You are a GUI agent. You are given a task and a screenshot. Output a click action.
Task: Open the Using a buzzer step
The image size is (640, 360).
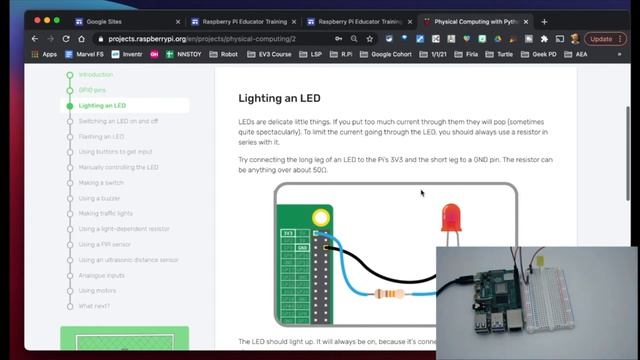(x=99, y=198)
